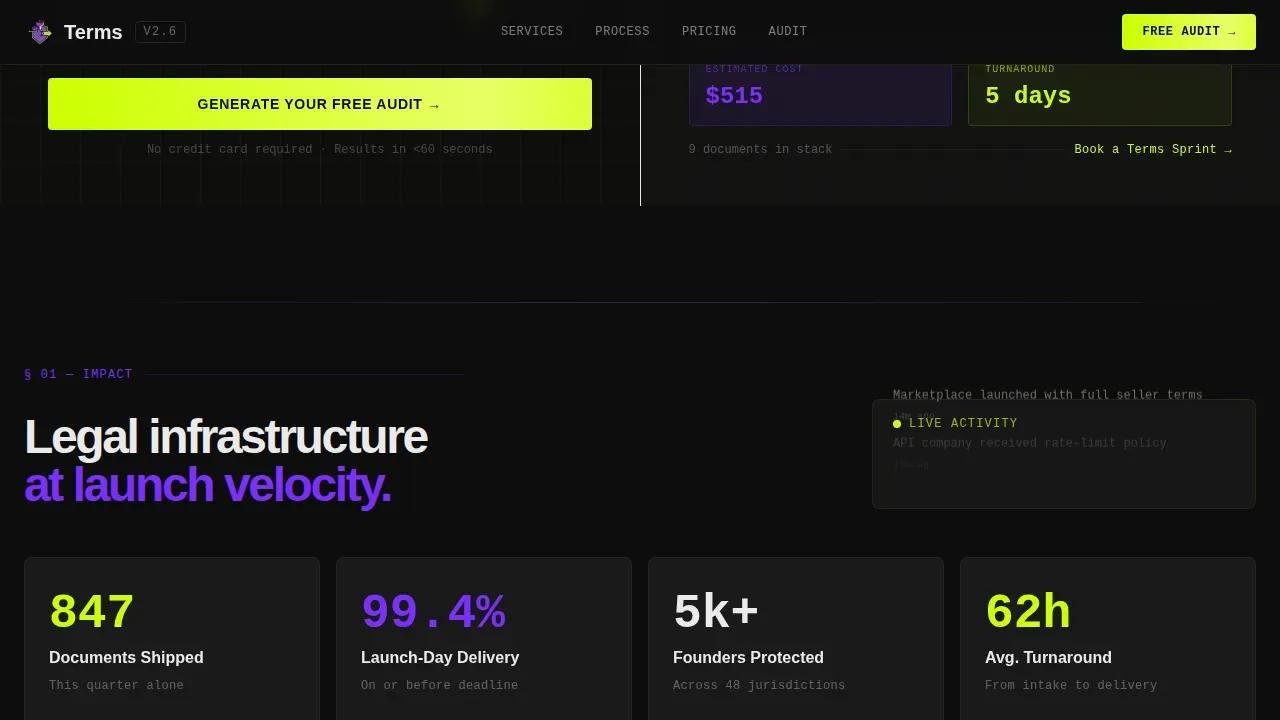Image resolution: width=1280 pixels, height=720 pixels.
Task: Click the API company rate-limit policy entry
Action: (1030, 443)
